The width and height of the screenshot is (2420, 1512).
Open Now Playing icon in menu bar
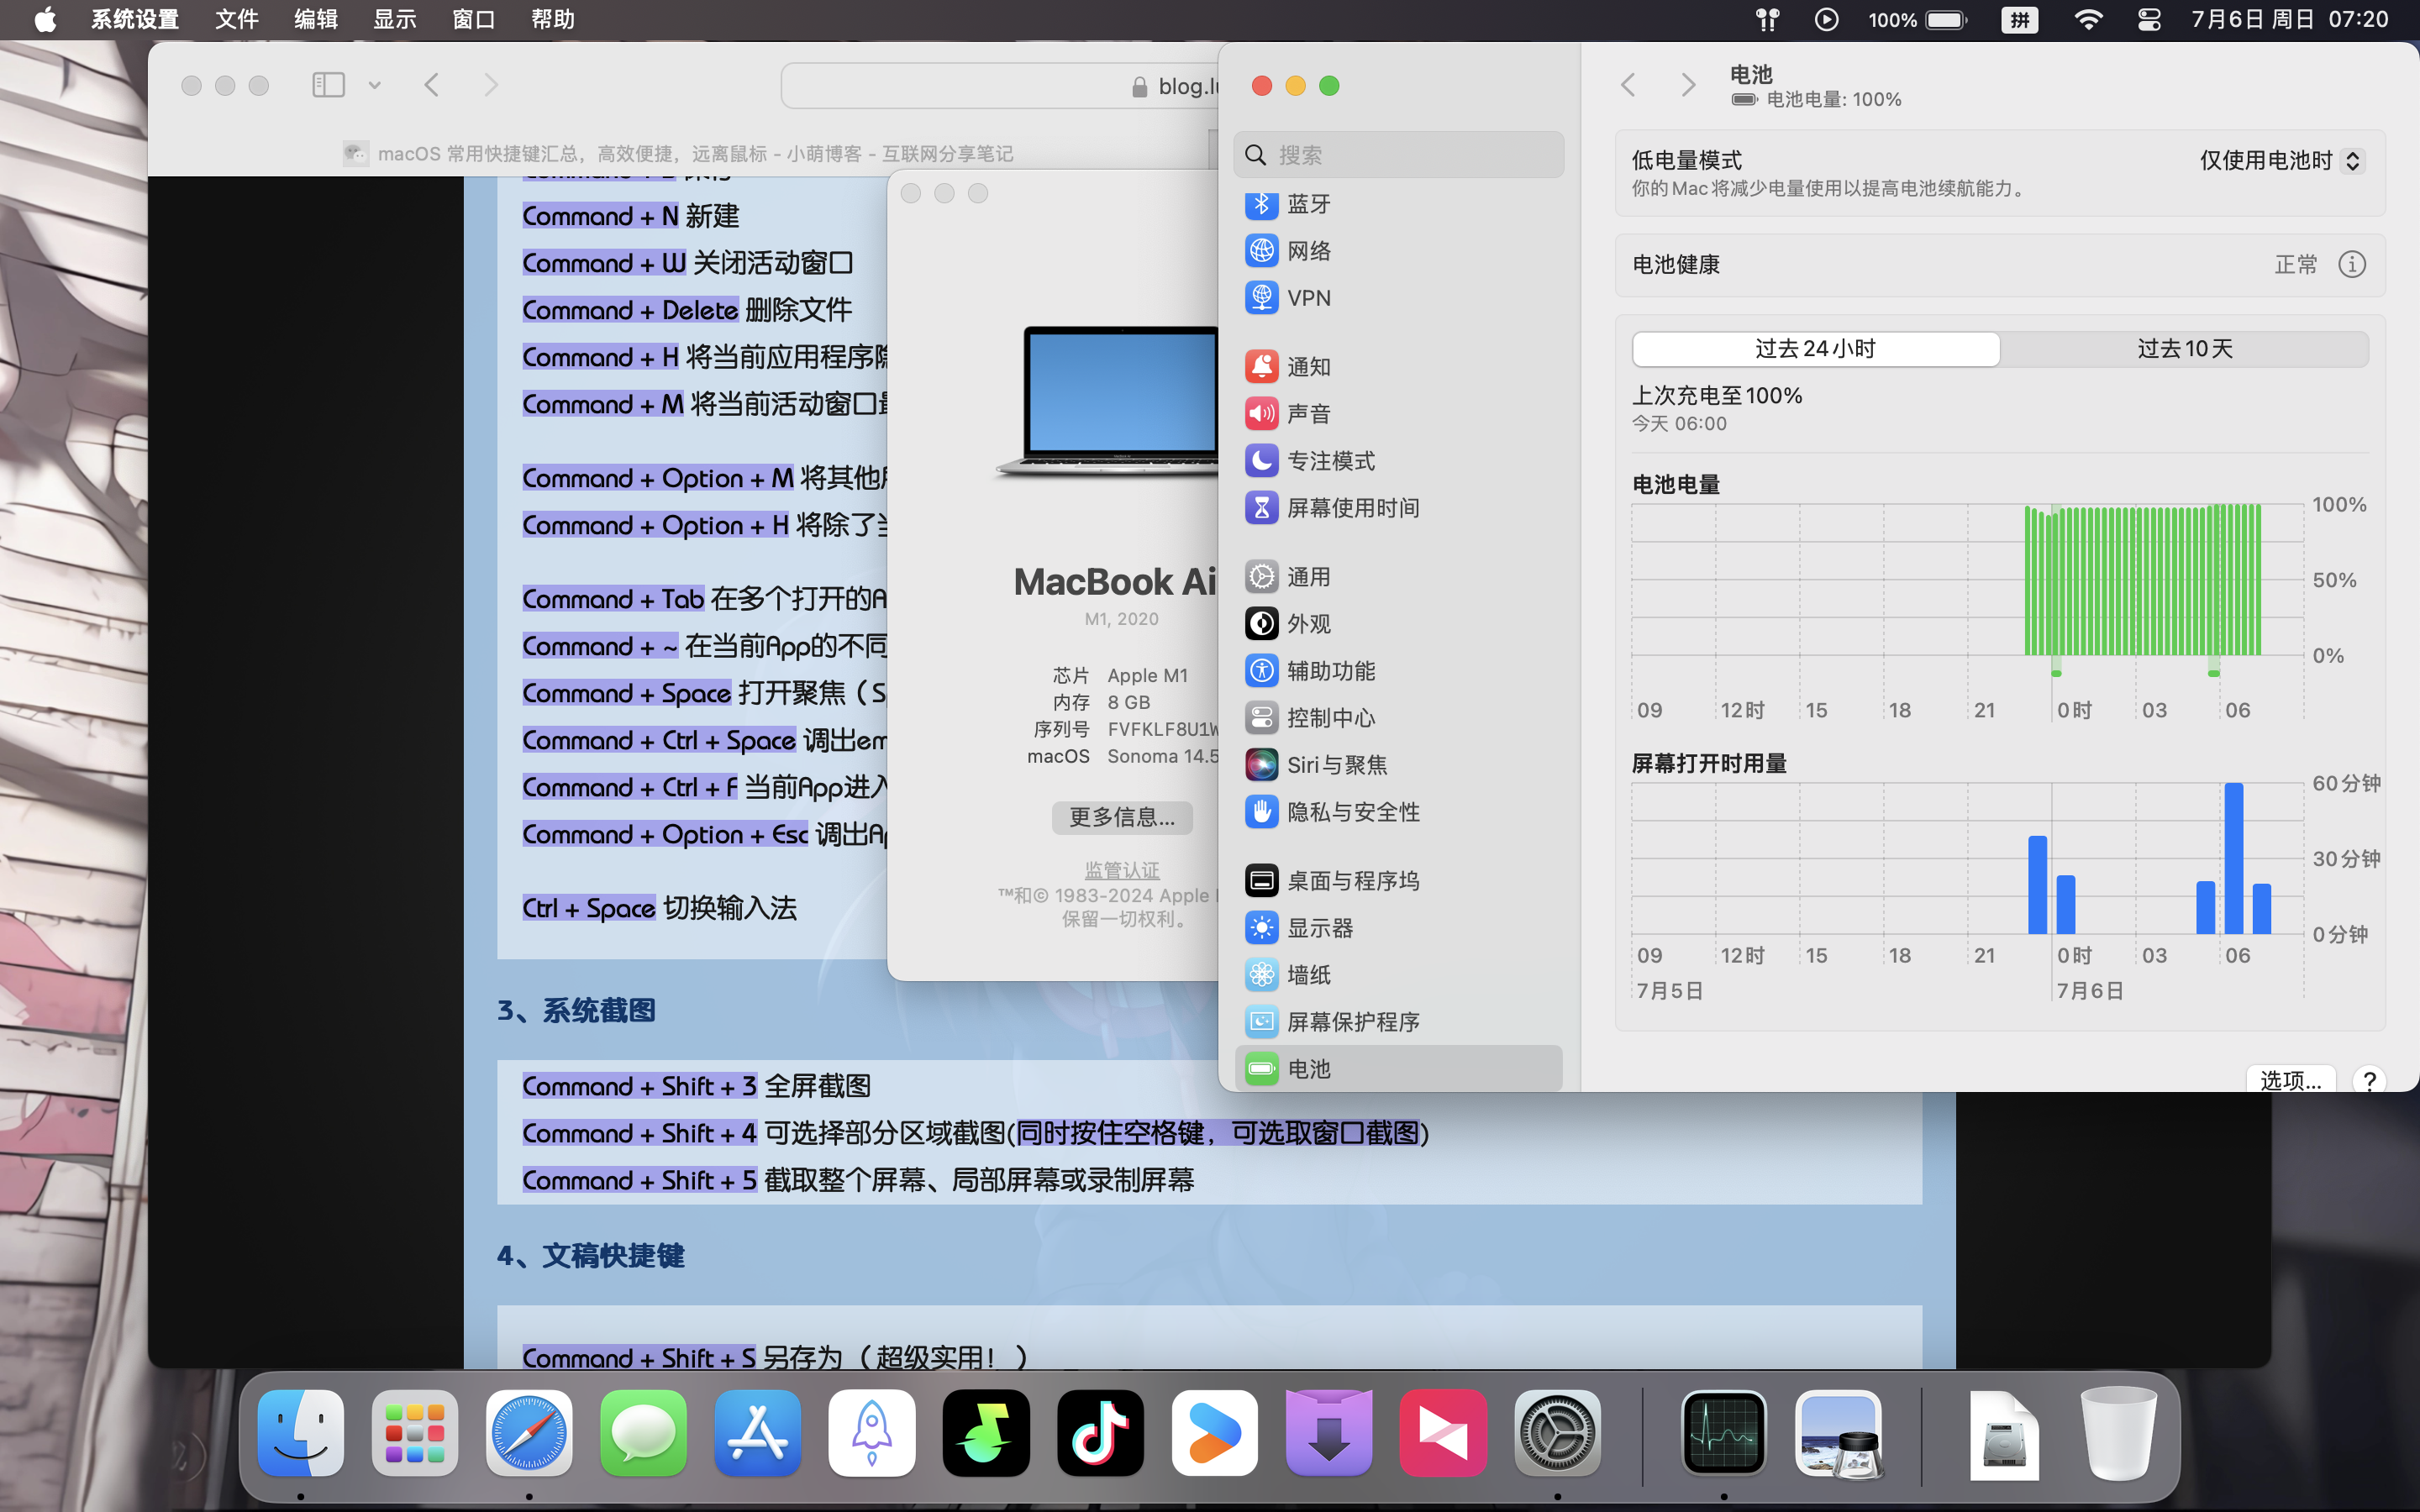pos(1826,19)
